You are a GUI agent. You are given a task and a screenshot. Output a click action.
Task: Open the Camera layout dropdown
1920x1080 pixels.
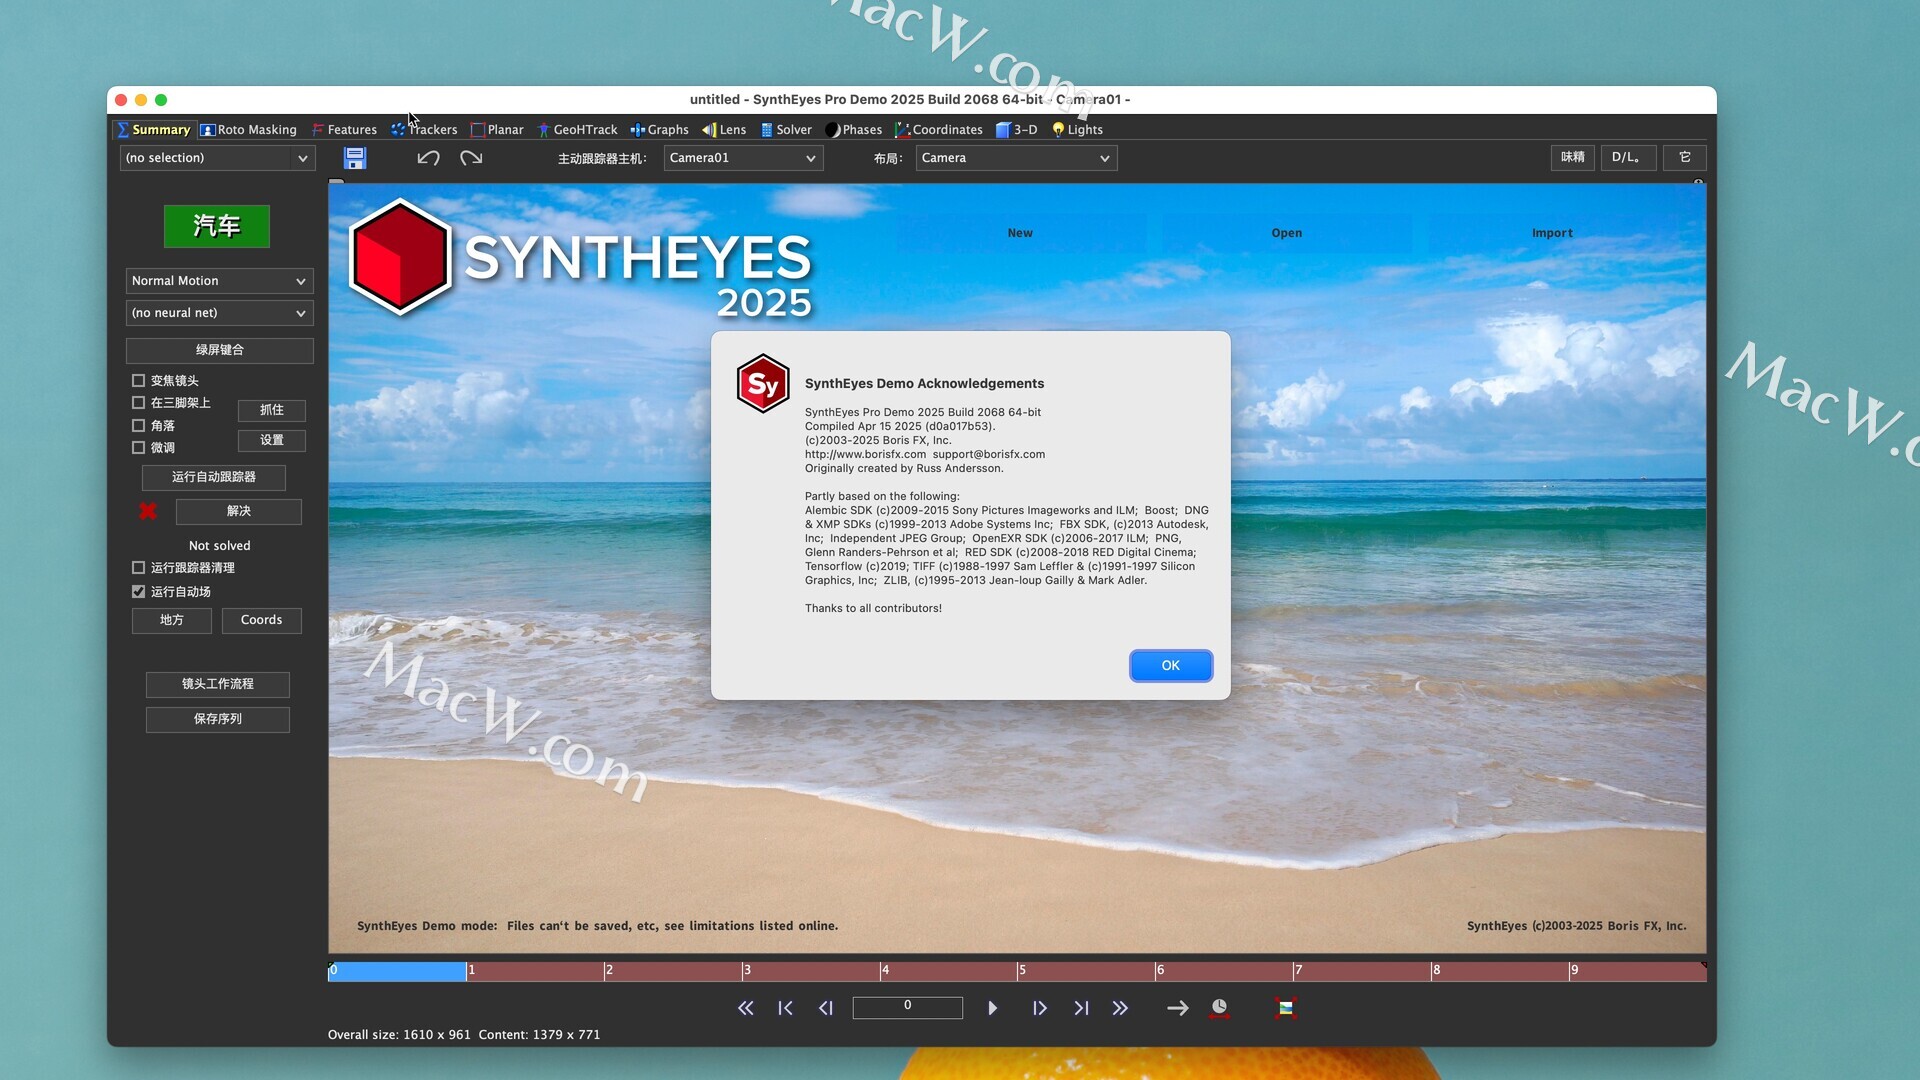(1016, 158)
